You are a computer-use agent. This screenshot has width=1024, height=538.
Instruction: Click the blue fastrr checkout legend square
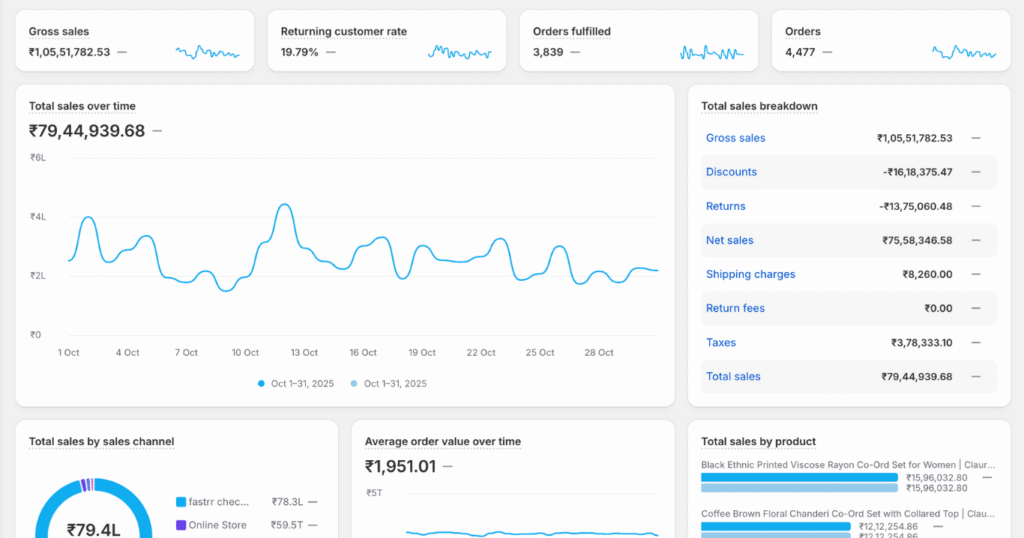181,502
